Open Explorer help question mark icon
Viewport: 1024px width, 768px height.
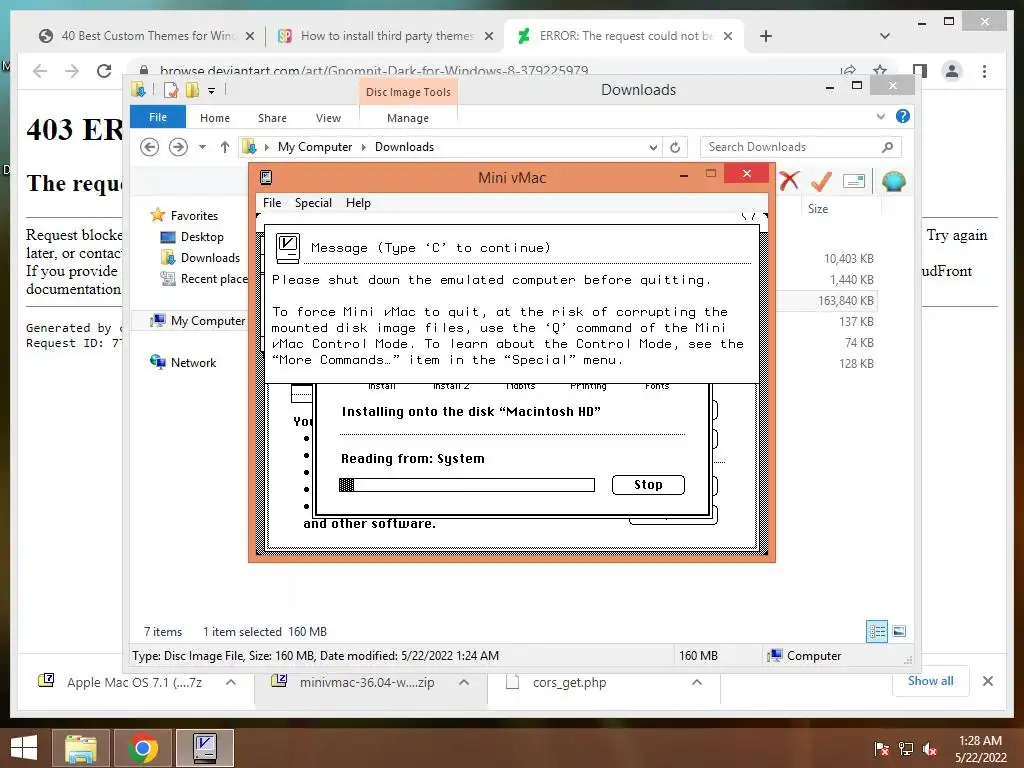click(903, 116)
